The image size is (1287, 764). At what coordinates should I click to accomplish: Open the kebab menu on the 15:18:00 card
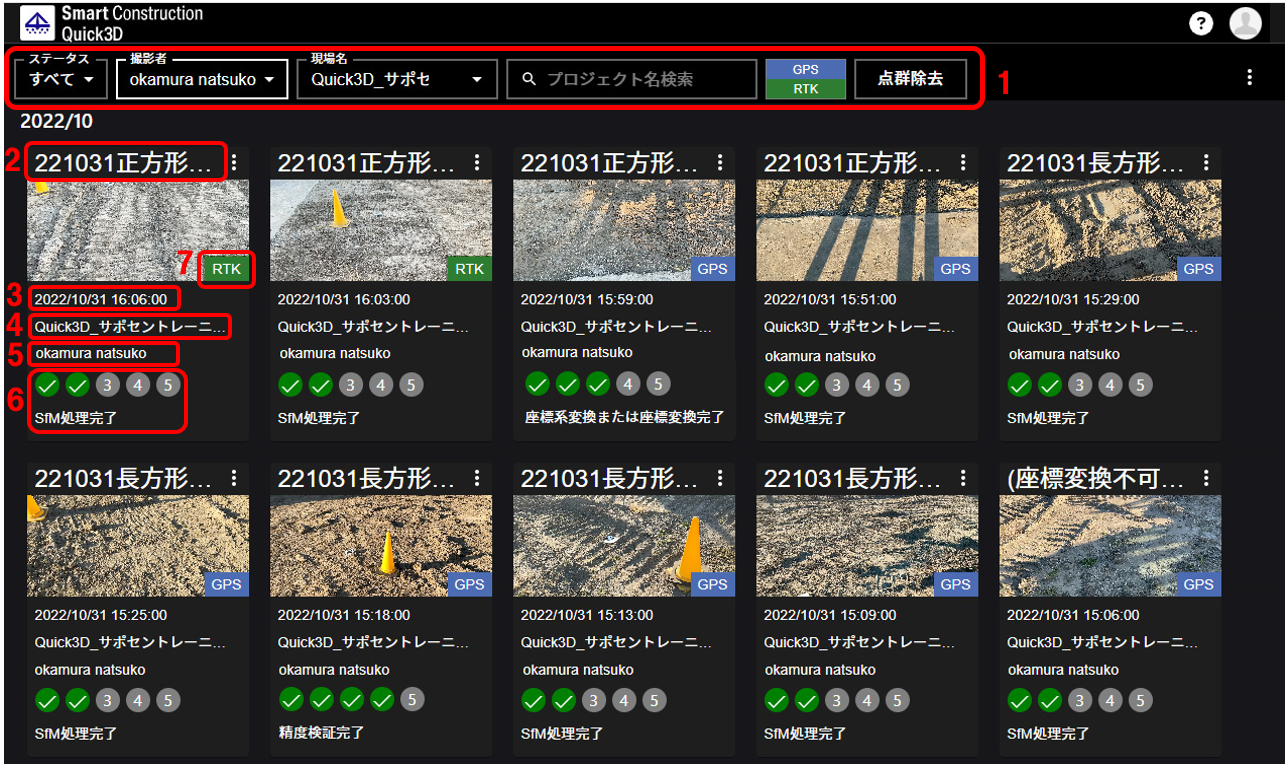(477, 478)
